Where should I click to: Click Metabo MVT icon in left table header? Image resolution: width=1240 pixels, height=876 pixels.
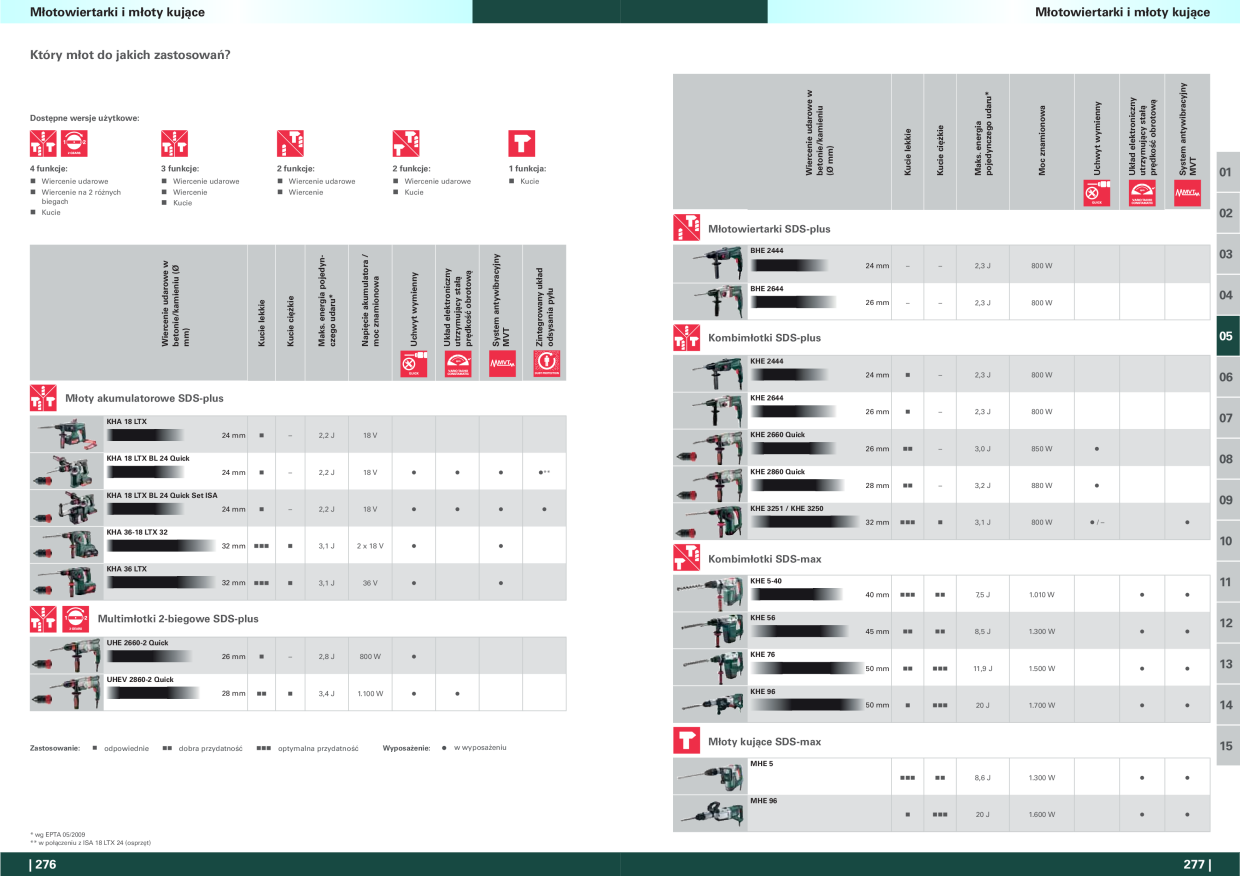pyautogui.click(x=501, y=364)
